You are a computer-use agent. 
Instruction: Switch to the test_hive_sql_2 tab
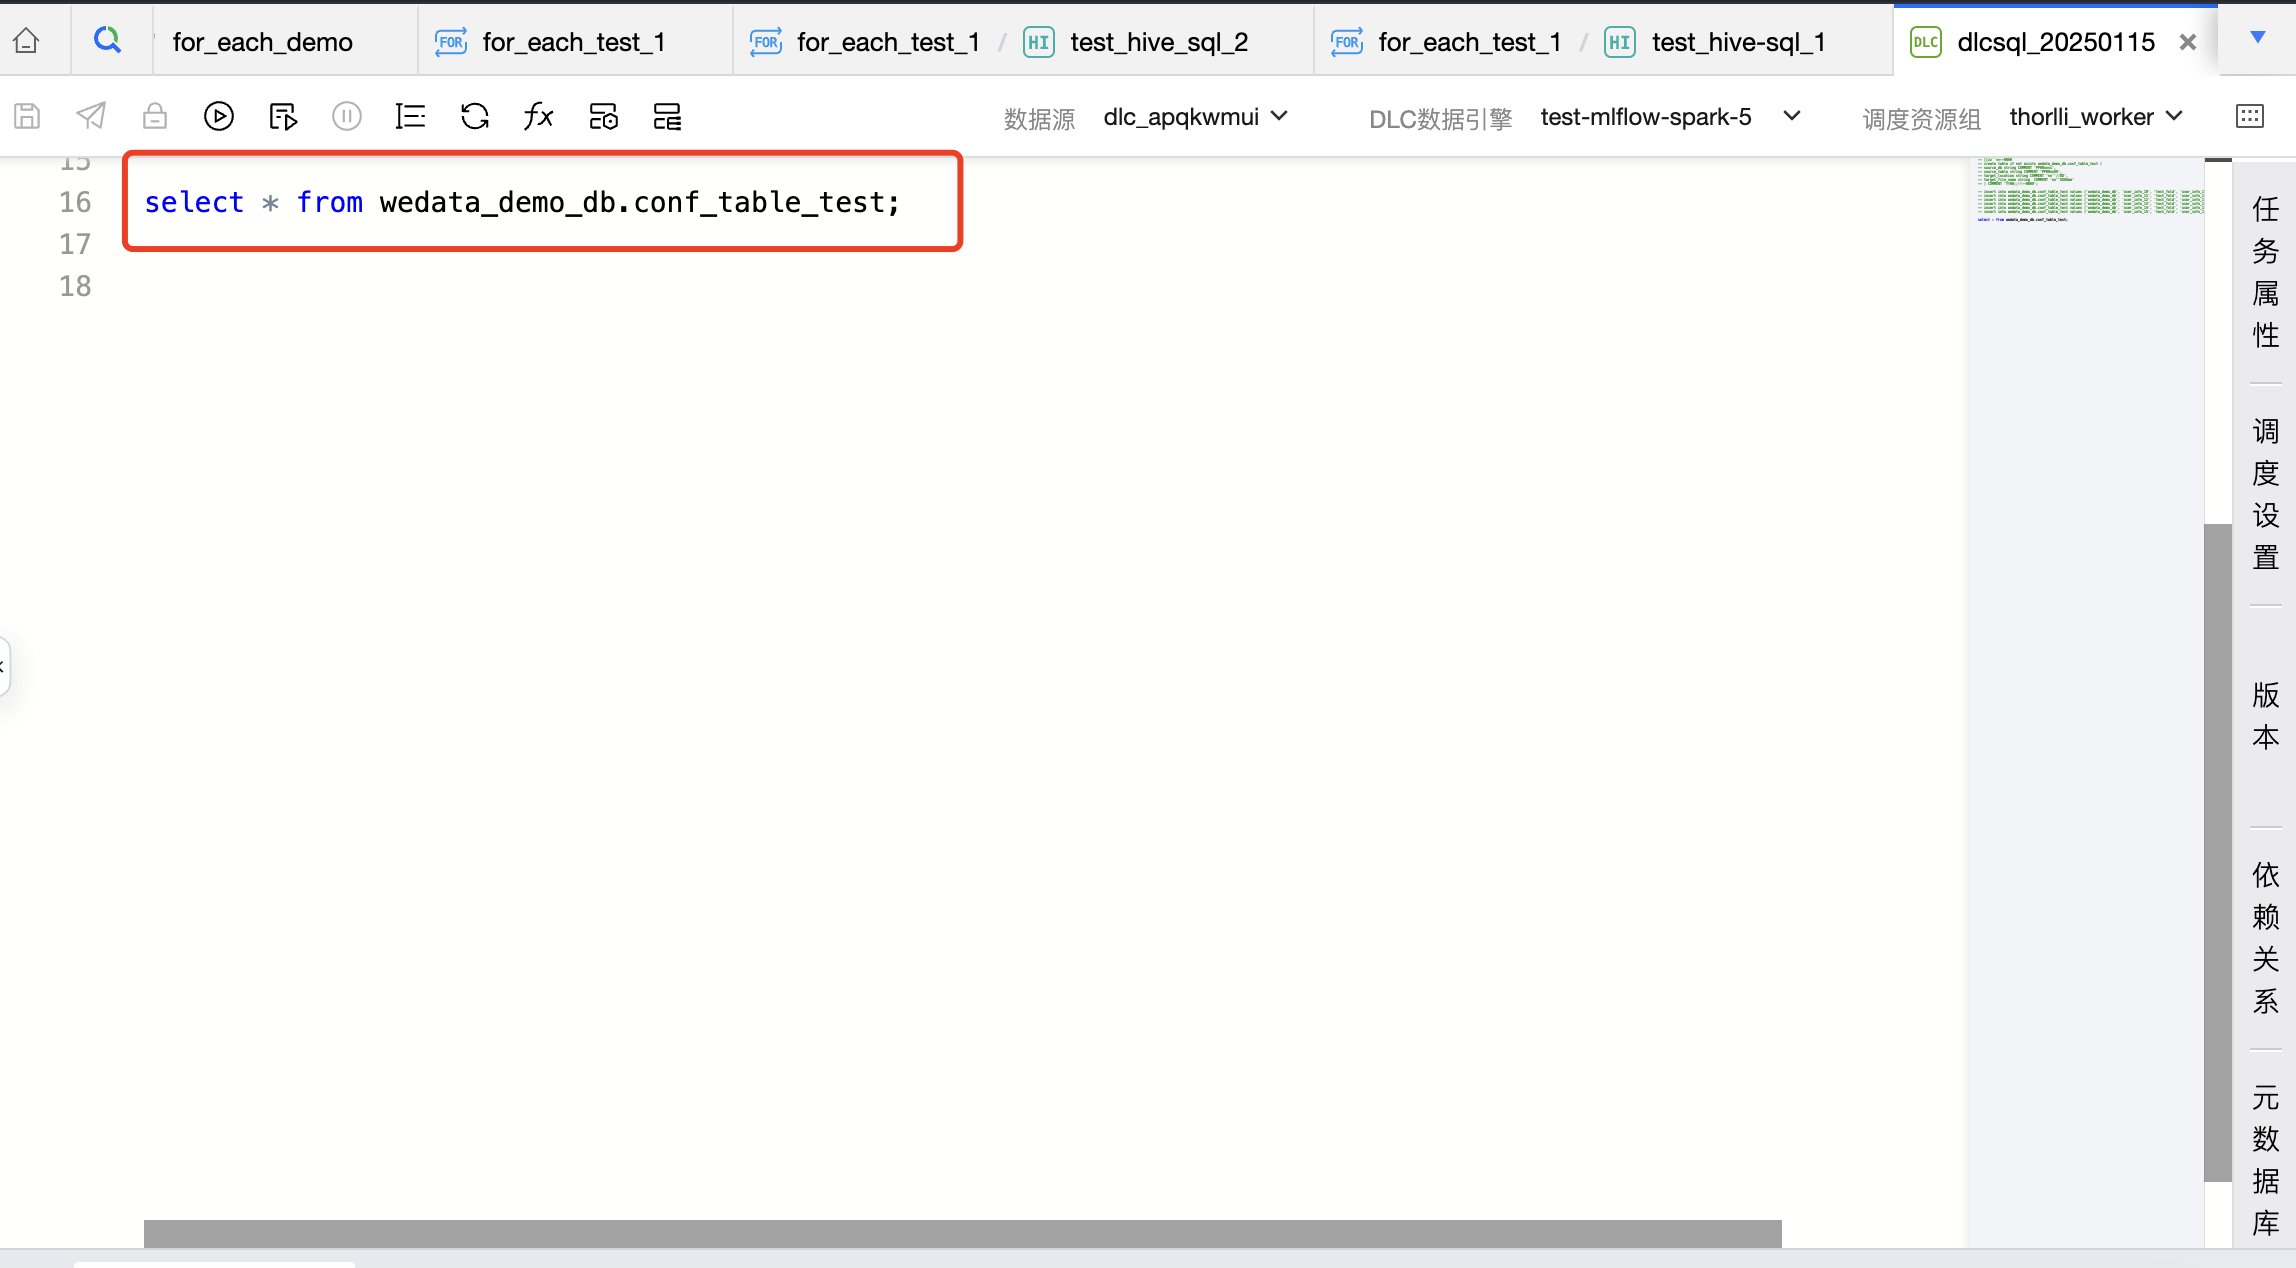(1158, 42)
